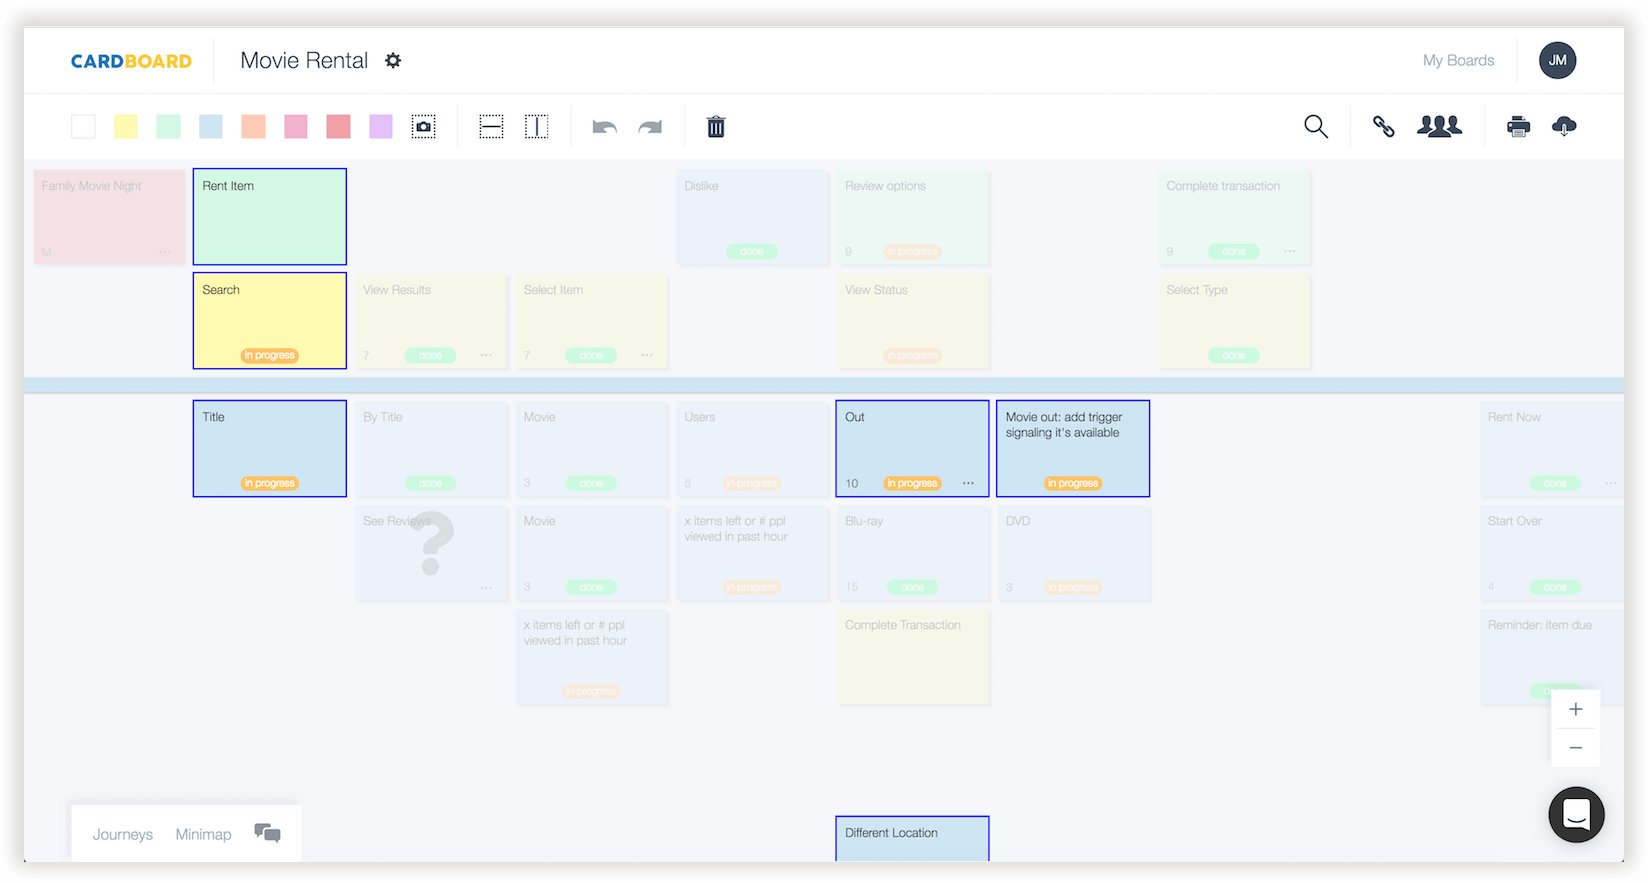Click the camera image card icon
This screenshot has width=1648, height=883.
[x=424, y=127]
